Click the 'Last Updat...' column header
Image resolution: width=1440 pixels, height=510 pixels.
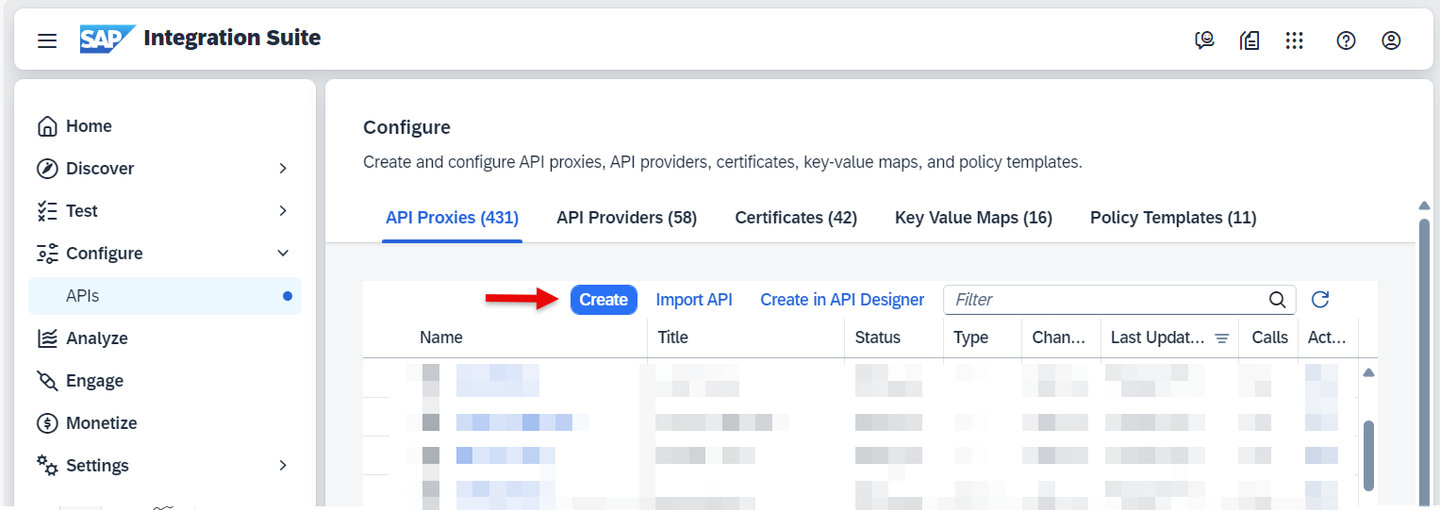pos(1158,338)
